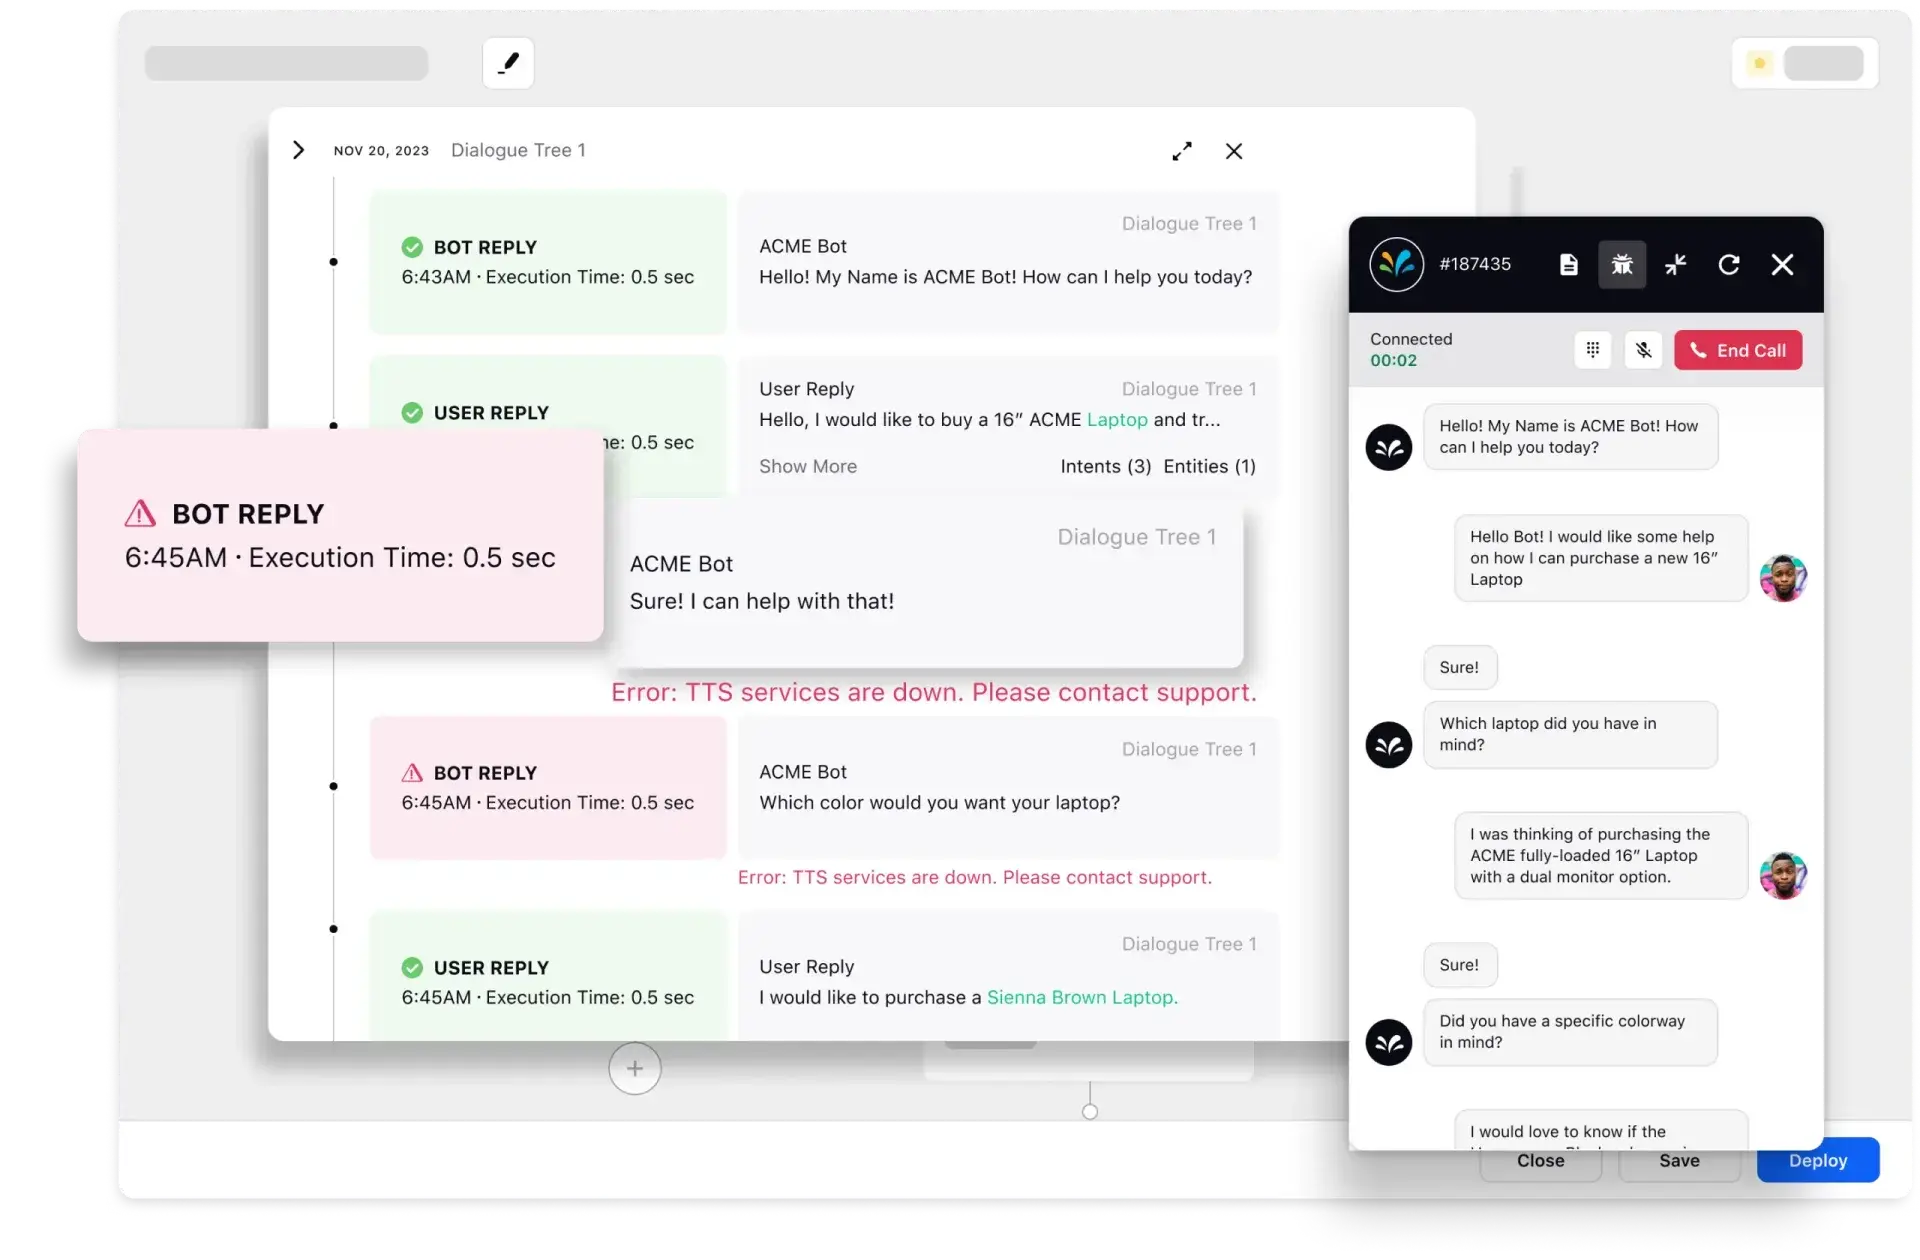Click the mute microphone icon
This screenshot has width=1920, height=1260.
point(1643,350)
